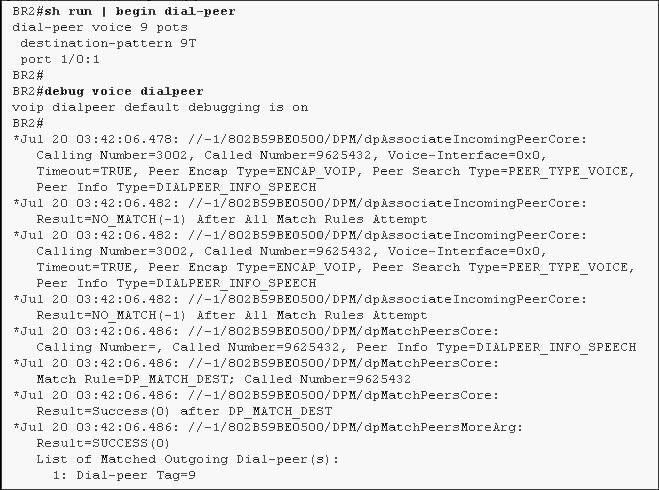Click the second 'Result=NO_MATCH(-1)' line

coord(232,315)
